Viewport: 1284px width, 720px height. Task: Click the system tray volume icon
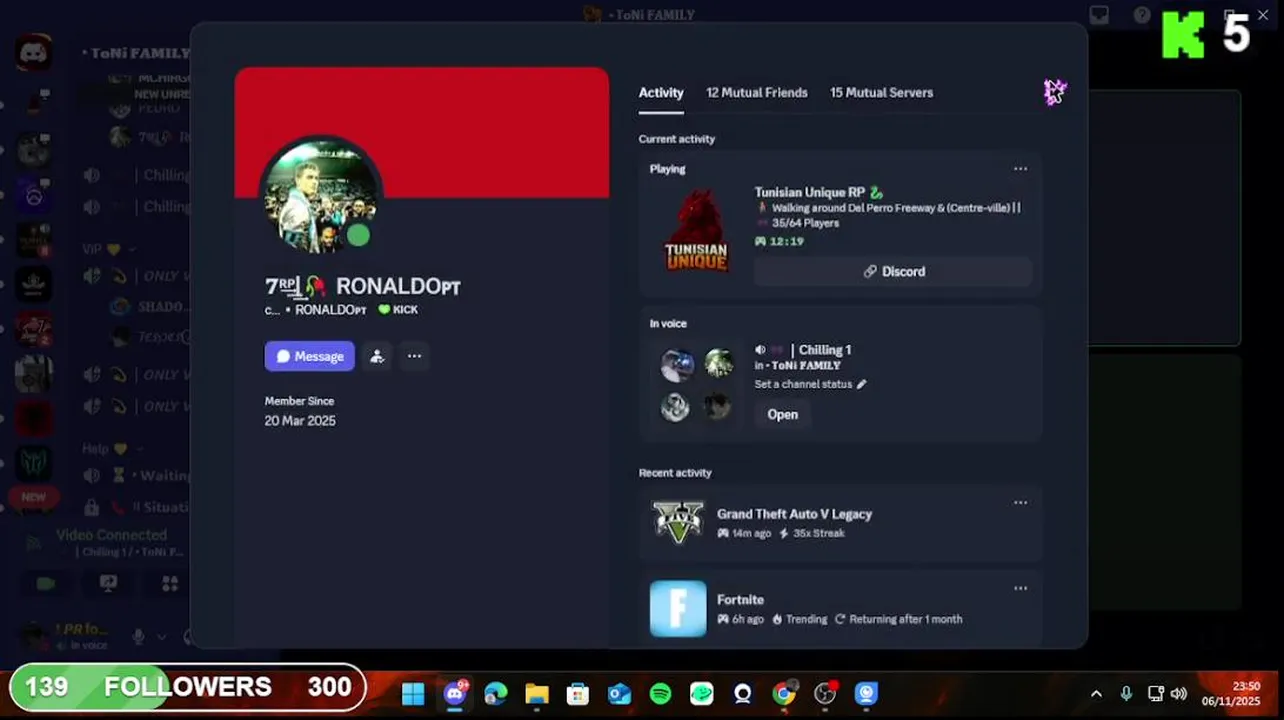click(x=1179, y=693)
